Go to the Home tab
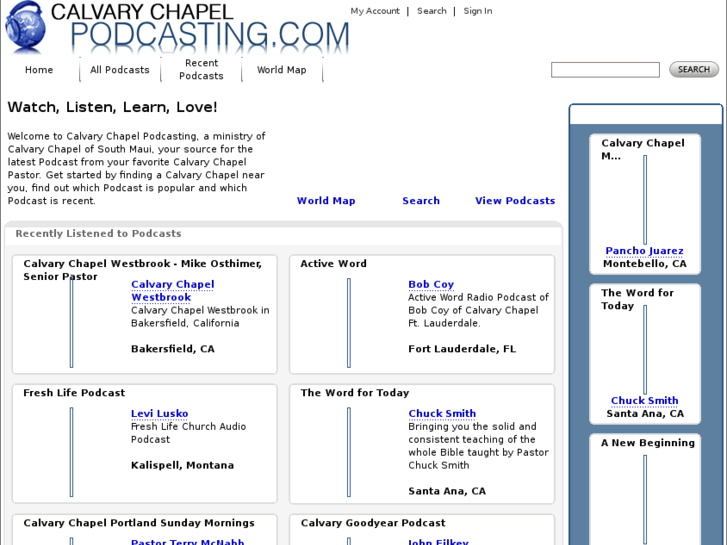This screenshot has width=727, height=545. pyautogui.click(x=39, y=70)
